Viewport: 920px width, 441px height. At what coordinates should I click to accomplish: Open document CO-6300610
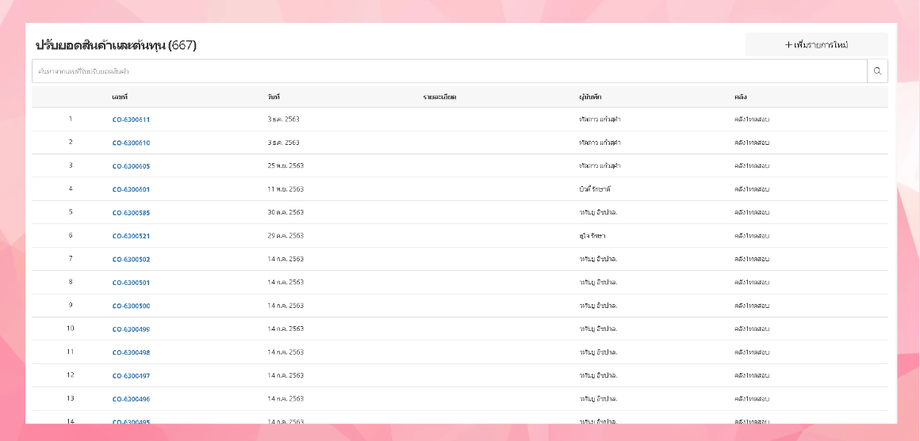tap(131, 143)
